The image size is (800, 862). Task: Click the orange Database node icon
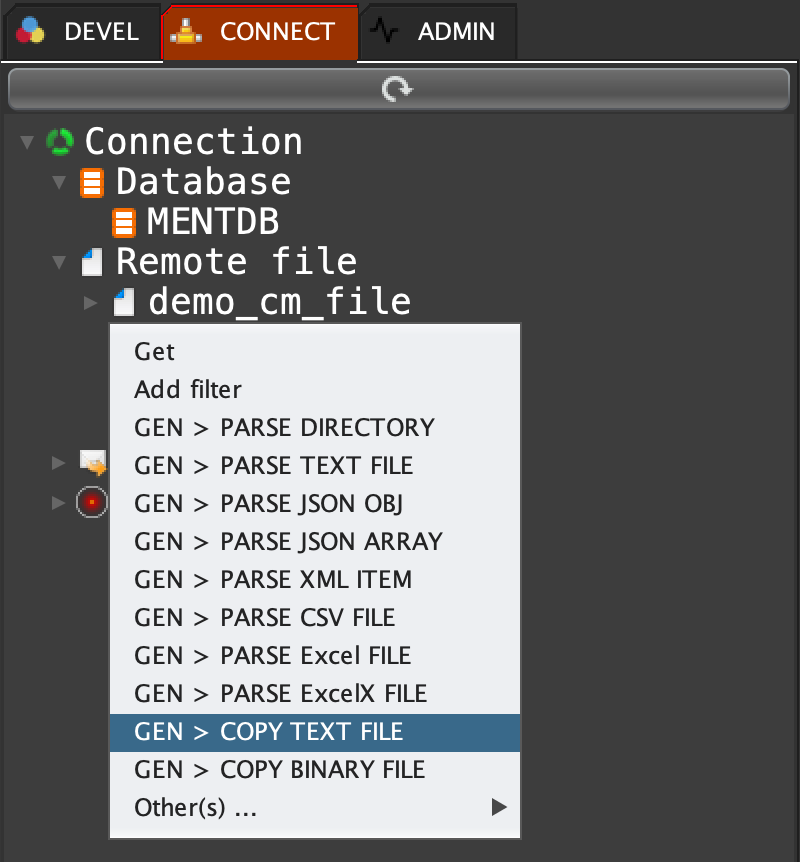tap(92, 182)
